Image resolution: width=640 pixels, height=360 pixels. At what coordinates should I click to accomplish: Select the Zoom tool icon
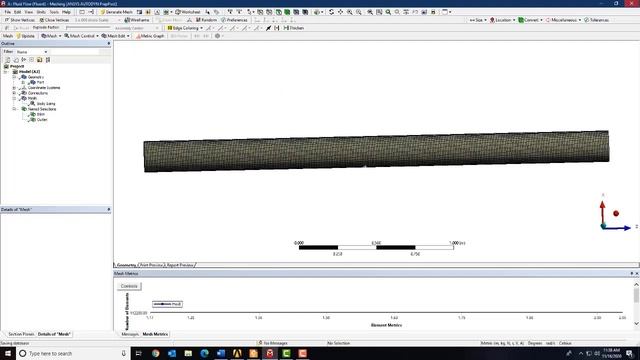(350, 12)
